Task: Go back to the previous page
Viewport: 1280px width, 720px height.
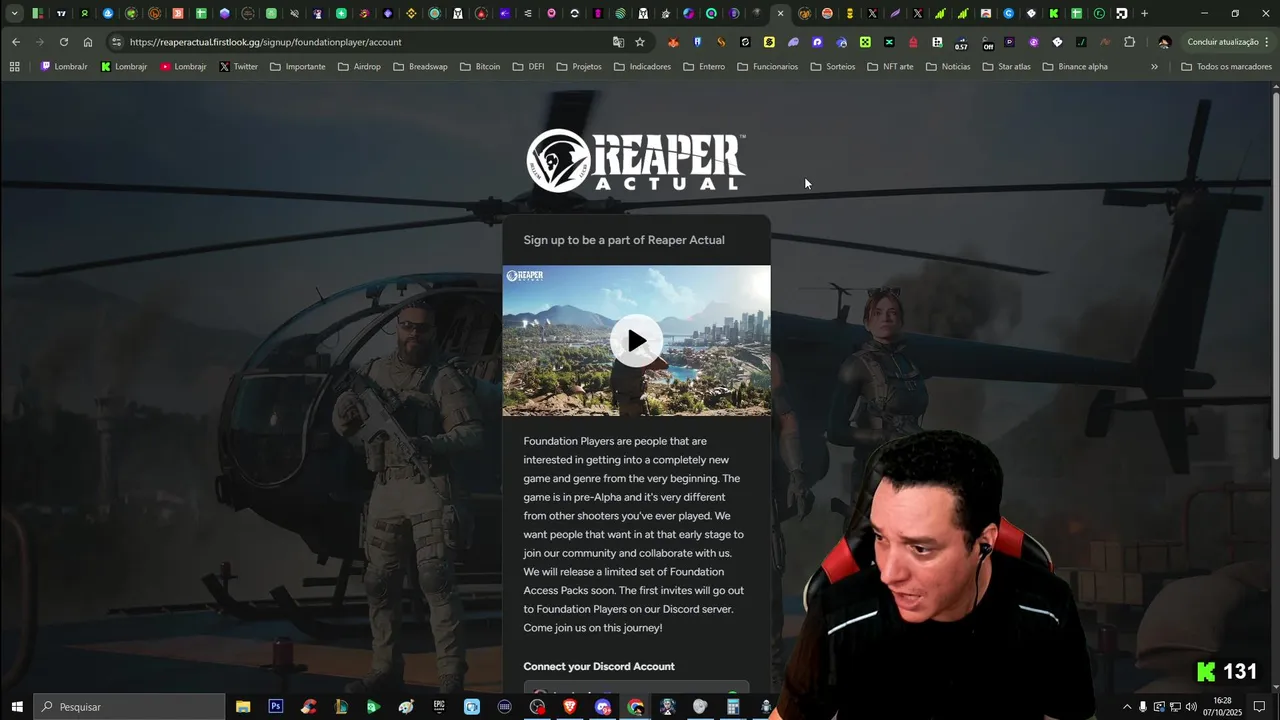Action: coord(16,42)
